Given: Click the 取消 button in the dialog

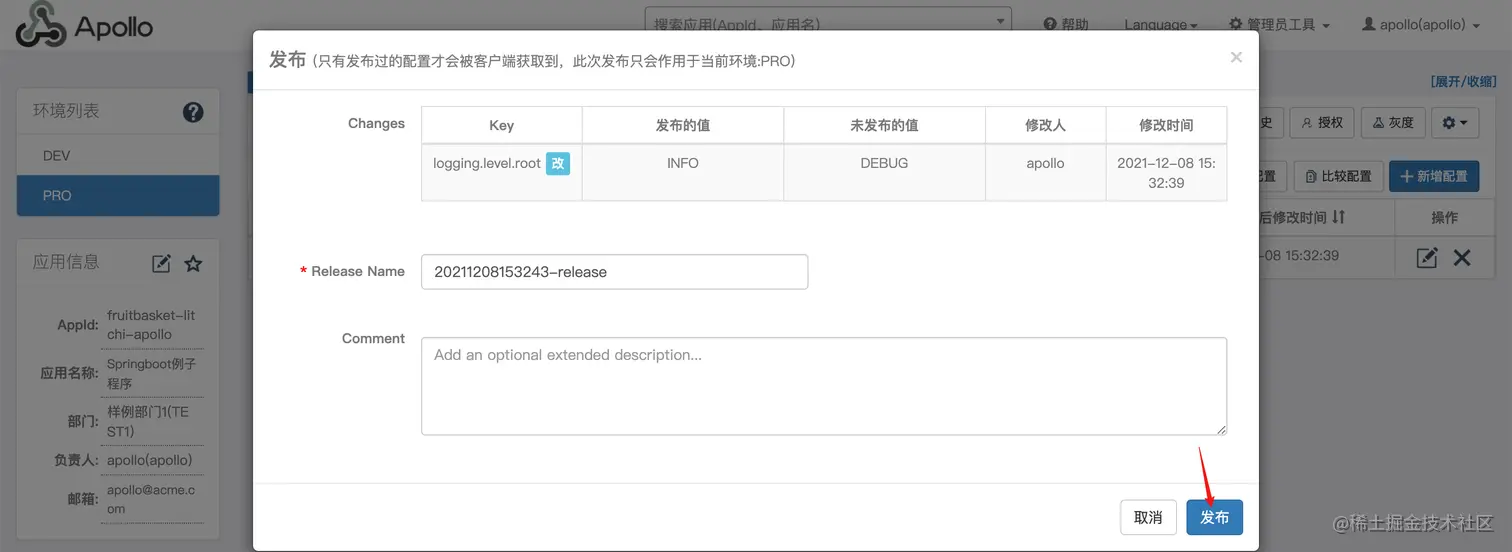Looking at the screenshot, I should [x=1148, y=517].
